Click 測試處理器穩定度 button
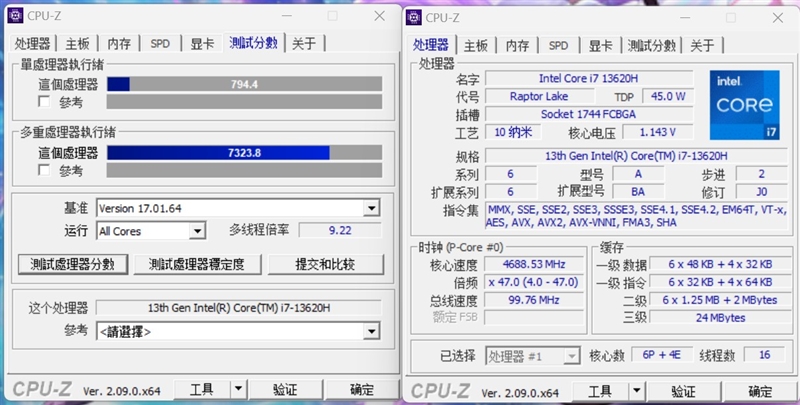Image resolution: width=800 pixels, height=405 pixels. coord(197,264)
